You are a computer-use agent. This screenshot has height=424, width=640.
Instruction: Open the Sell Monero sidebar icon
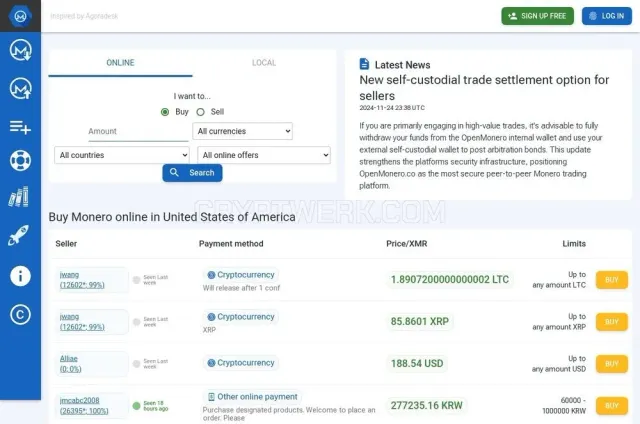click(20, 88)
